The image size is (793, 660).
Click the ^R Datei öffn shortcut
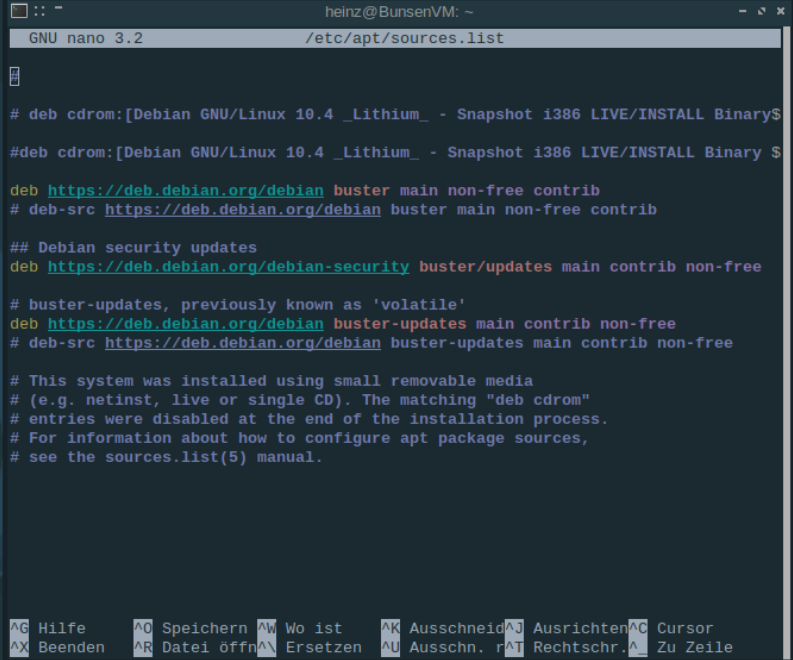pos(195,647)
